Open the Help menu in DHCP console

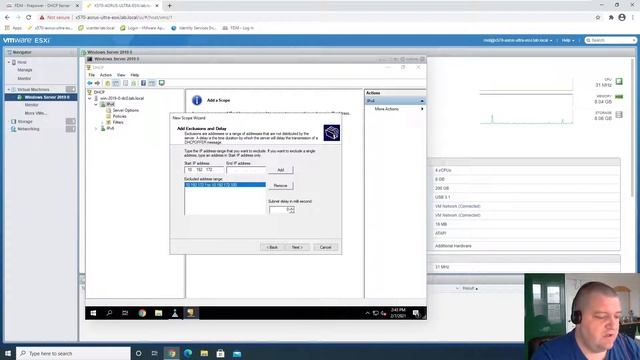135,75
